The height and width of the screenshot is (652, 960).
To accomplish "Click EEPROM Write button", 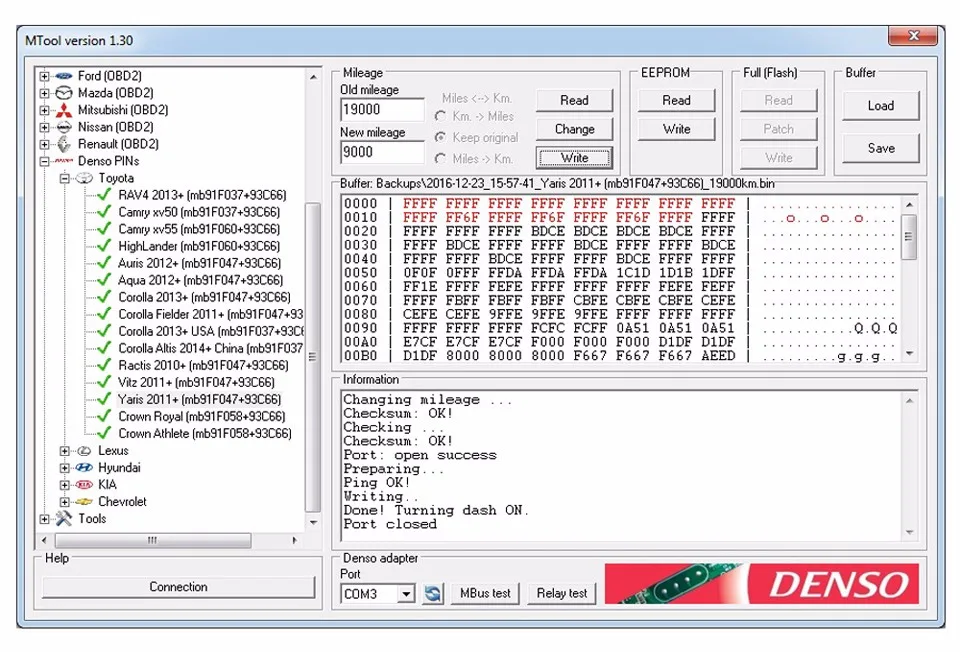I will pos(677,129).
